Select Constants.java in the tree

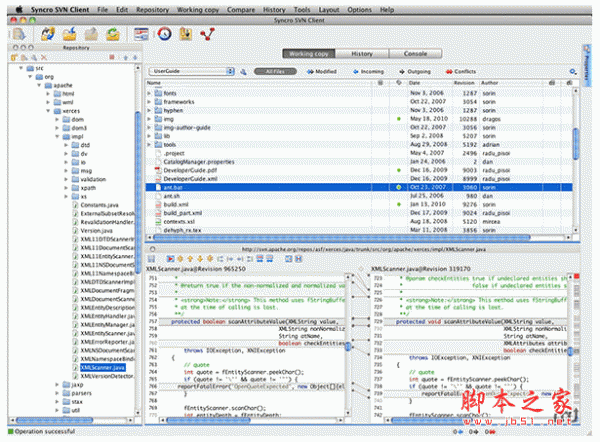99,205
